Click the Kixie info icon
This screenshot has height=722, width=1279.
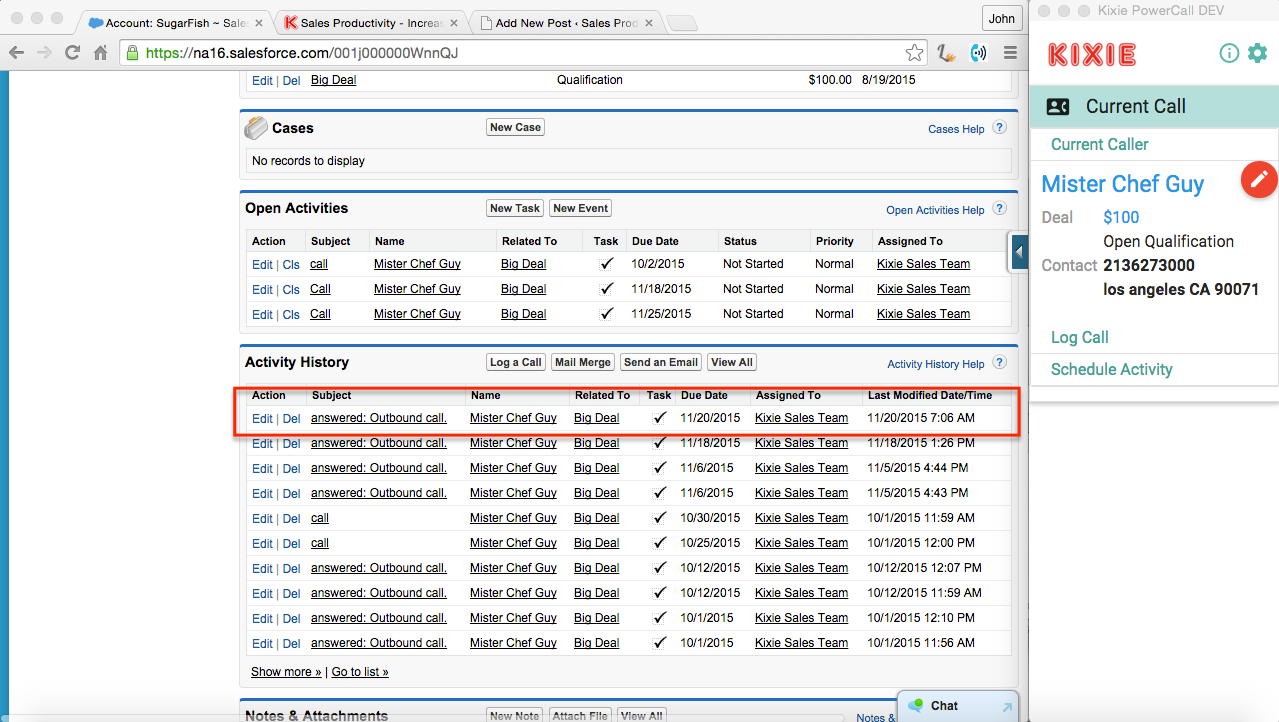click(x=1229, y=53)
